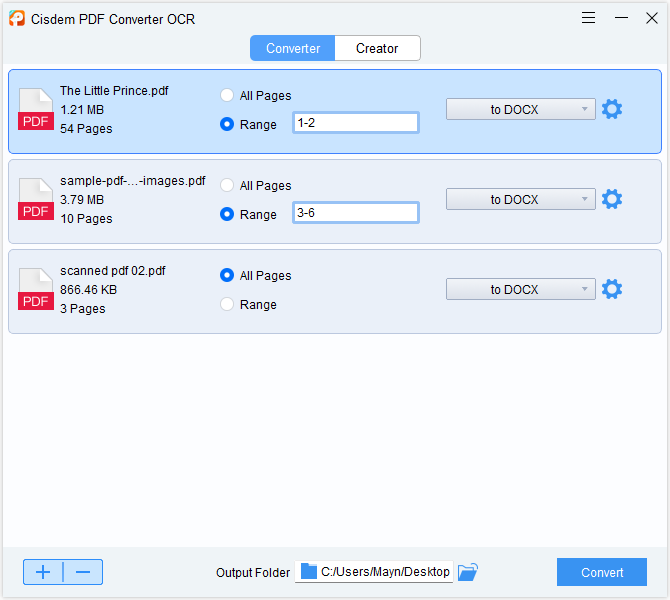Click PDF icon of The Little Prince.pdf

click(36, 109)
